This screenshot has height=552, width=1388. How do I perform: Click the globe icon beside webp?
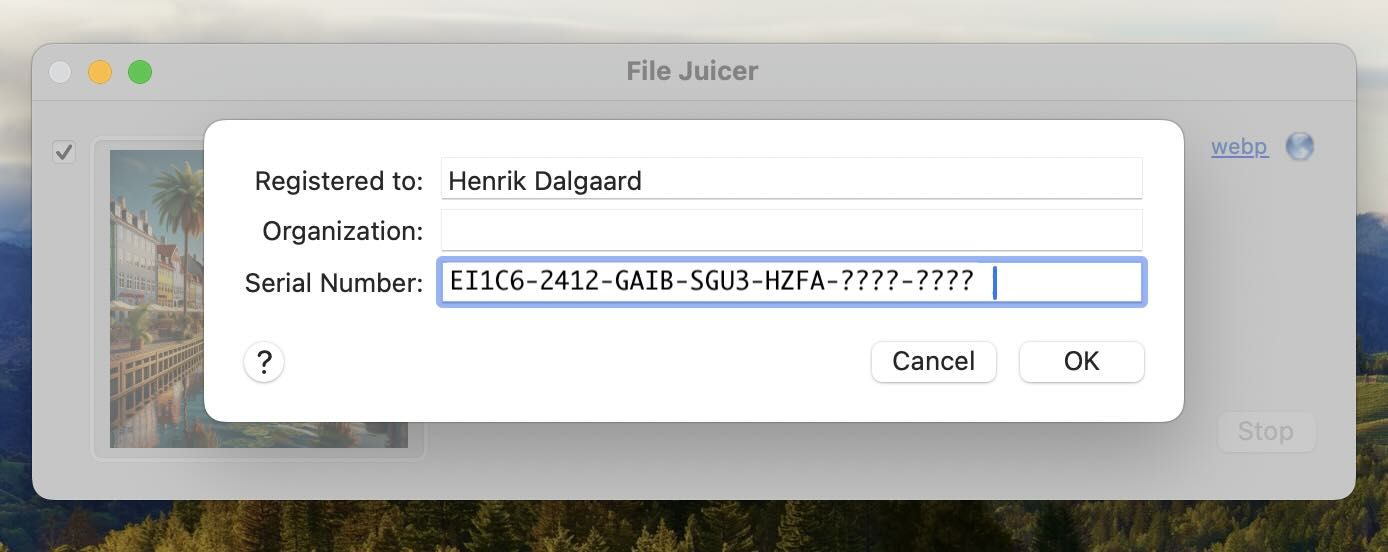[1299, 147]
